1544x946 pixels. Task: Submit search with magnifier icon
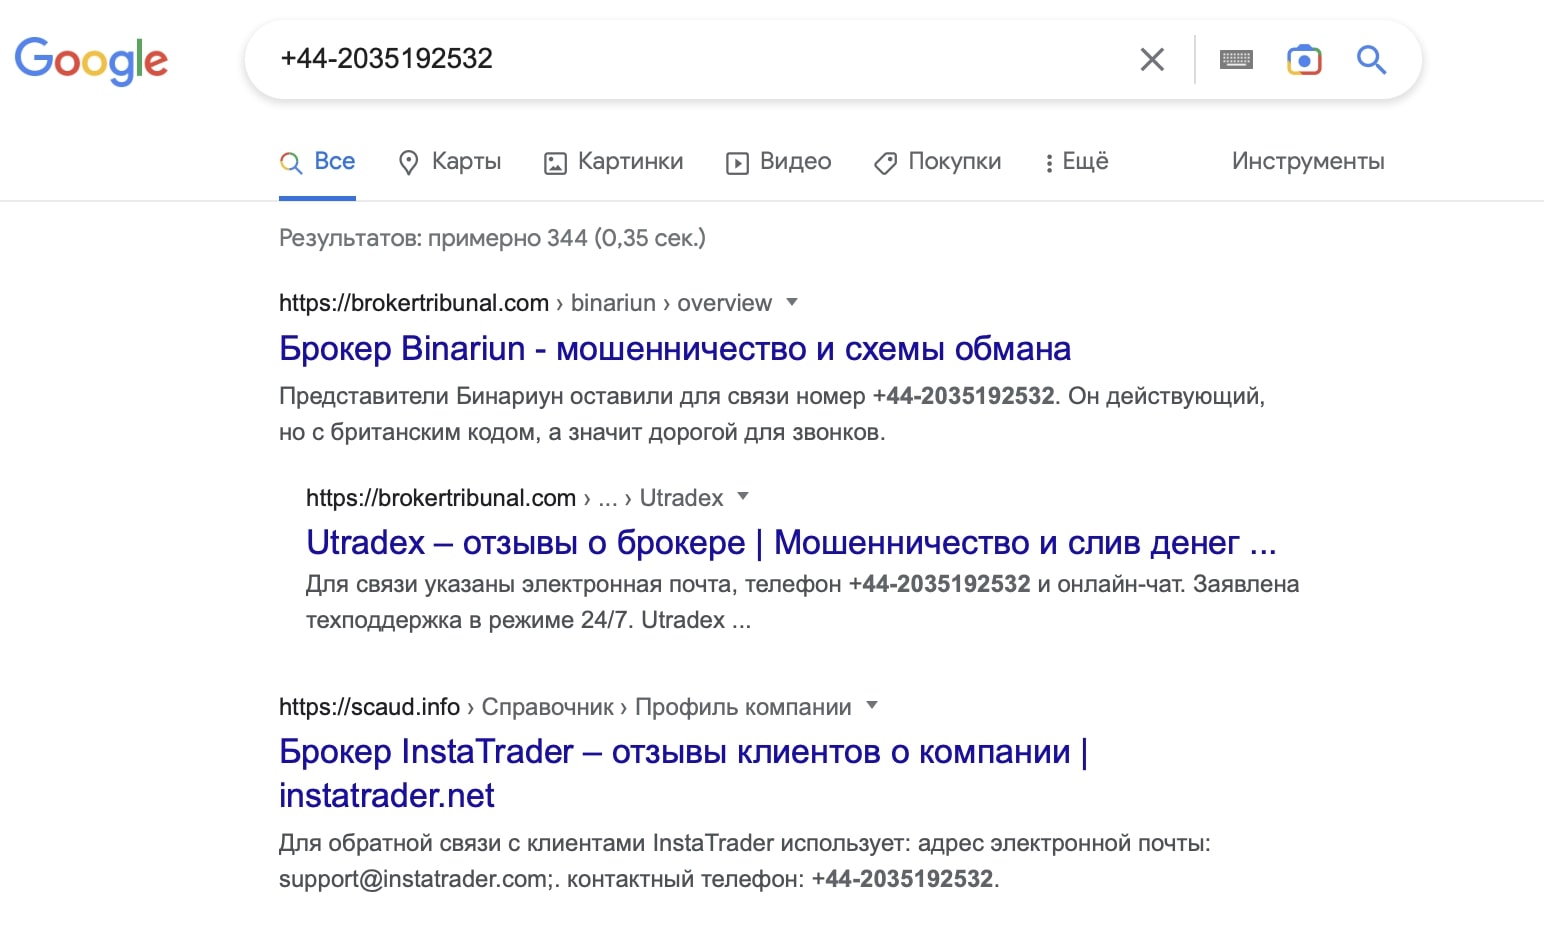(x=1371, y=60)
